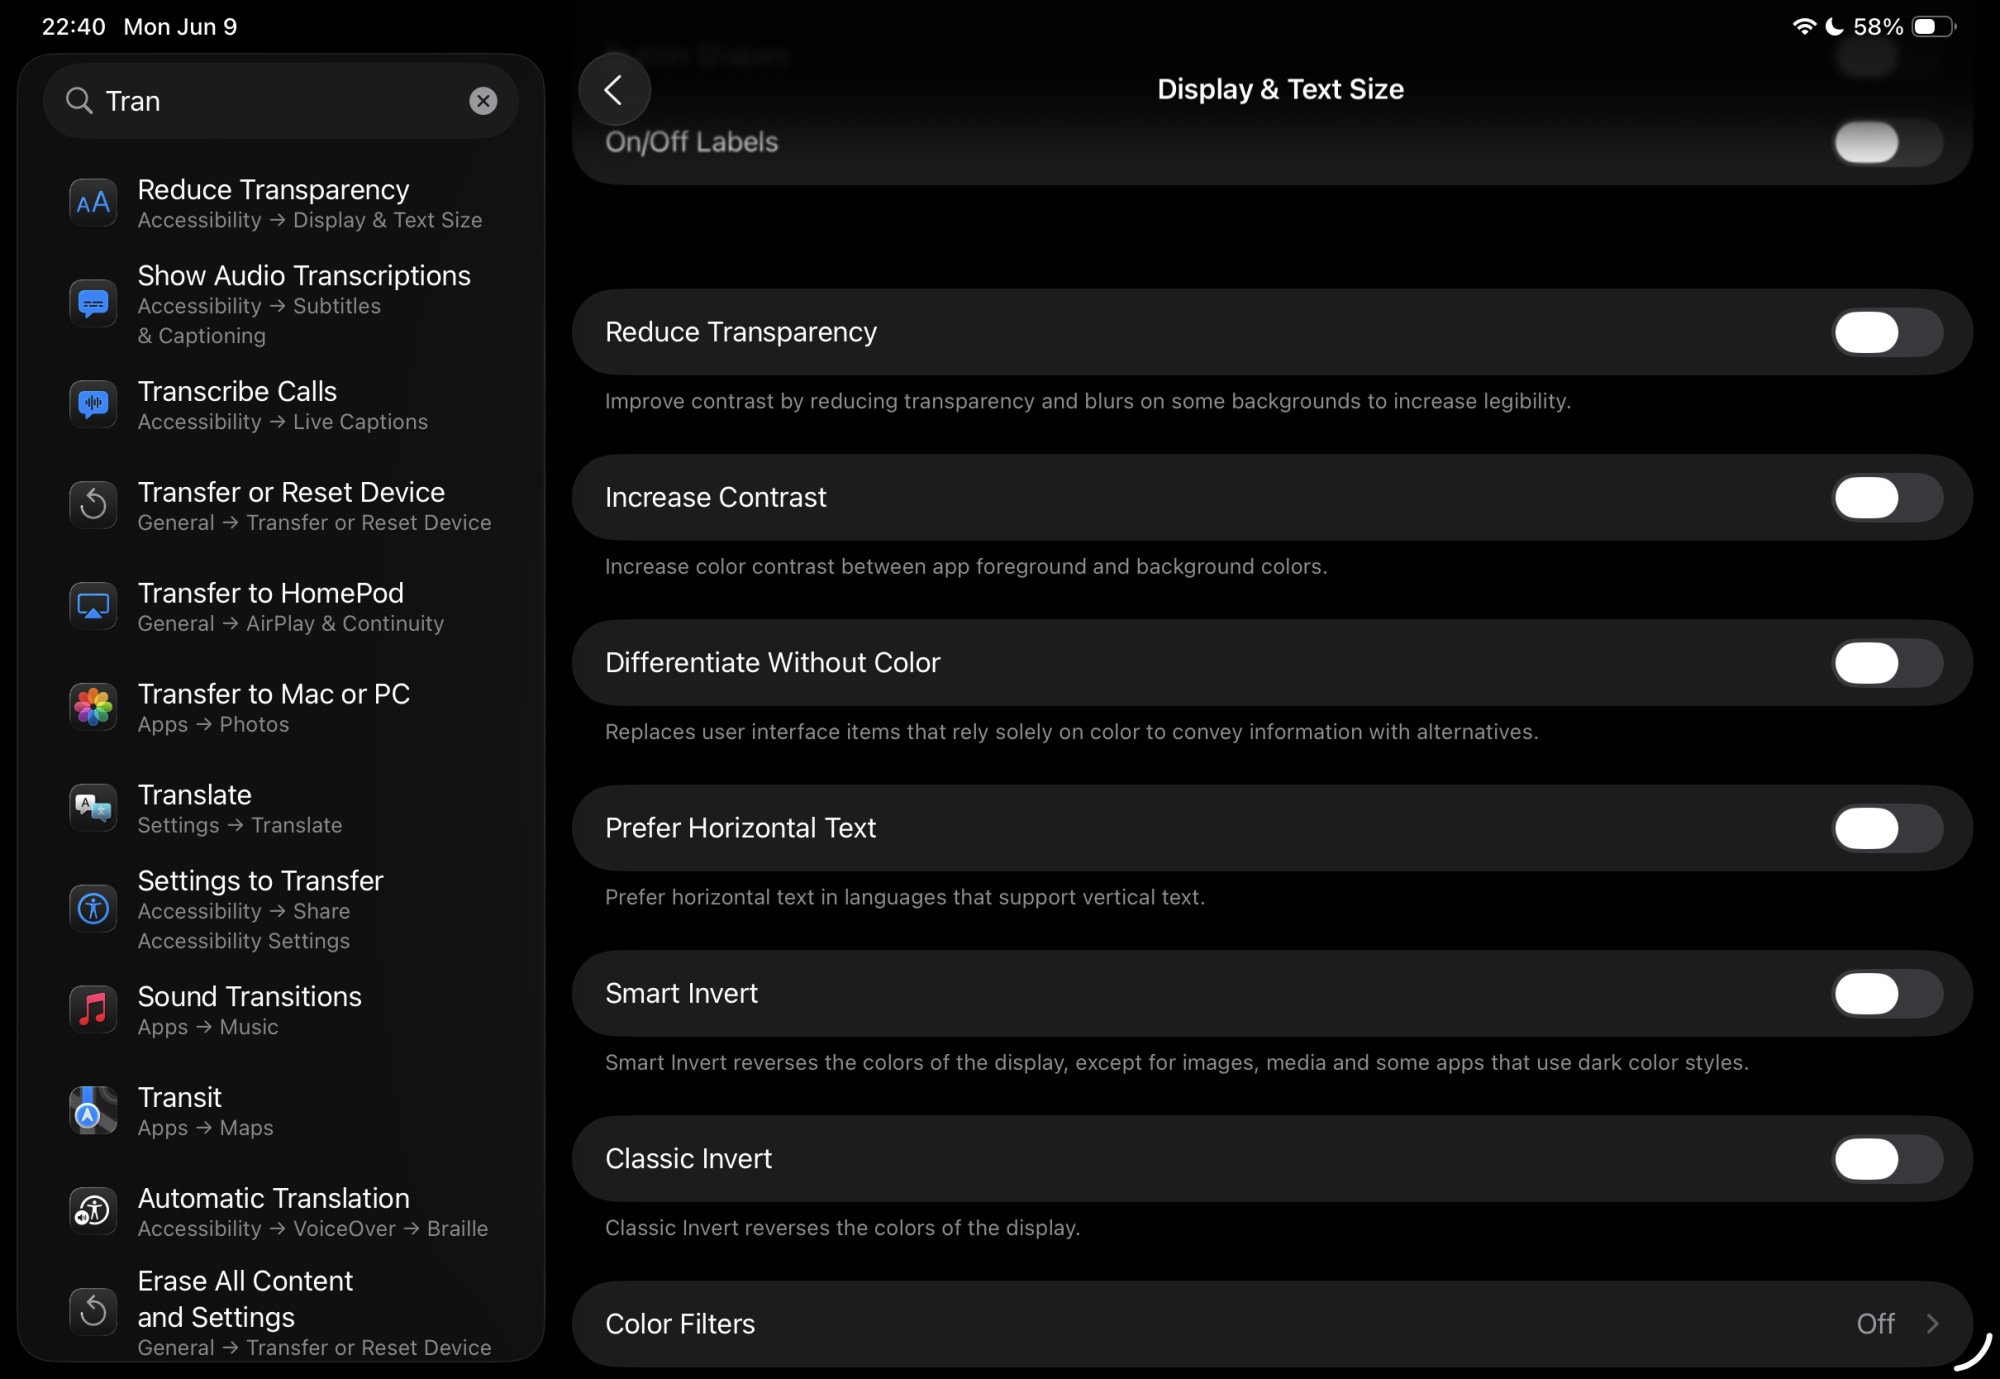Image resolution: width=2000 pixels, height=1379 pixels.
Task: Toggle the Classic Invert switch
Action: coord(1886,1159)
